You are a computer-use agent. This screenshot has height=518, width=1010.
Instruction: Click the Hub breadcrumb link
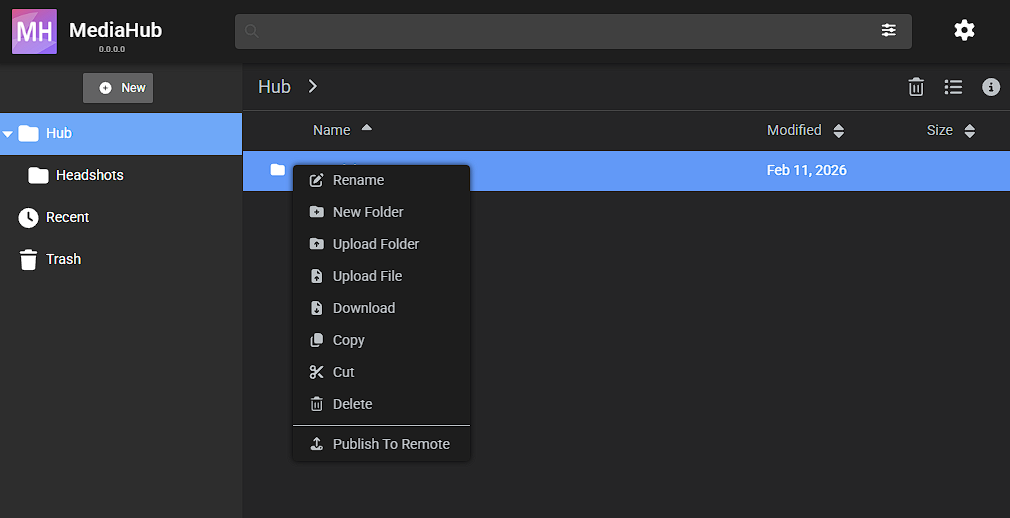(274, 87)
